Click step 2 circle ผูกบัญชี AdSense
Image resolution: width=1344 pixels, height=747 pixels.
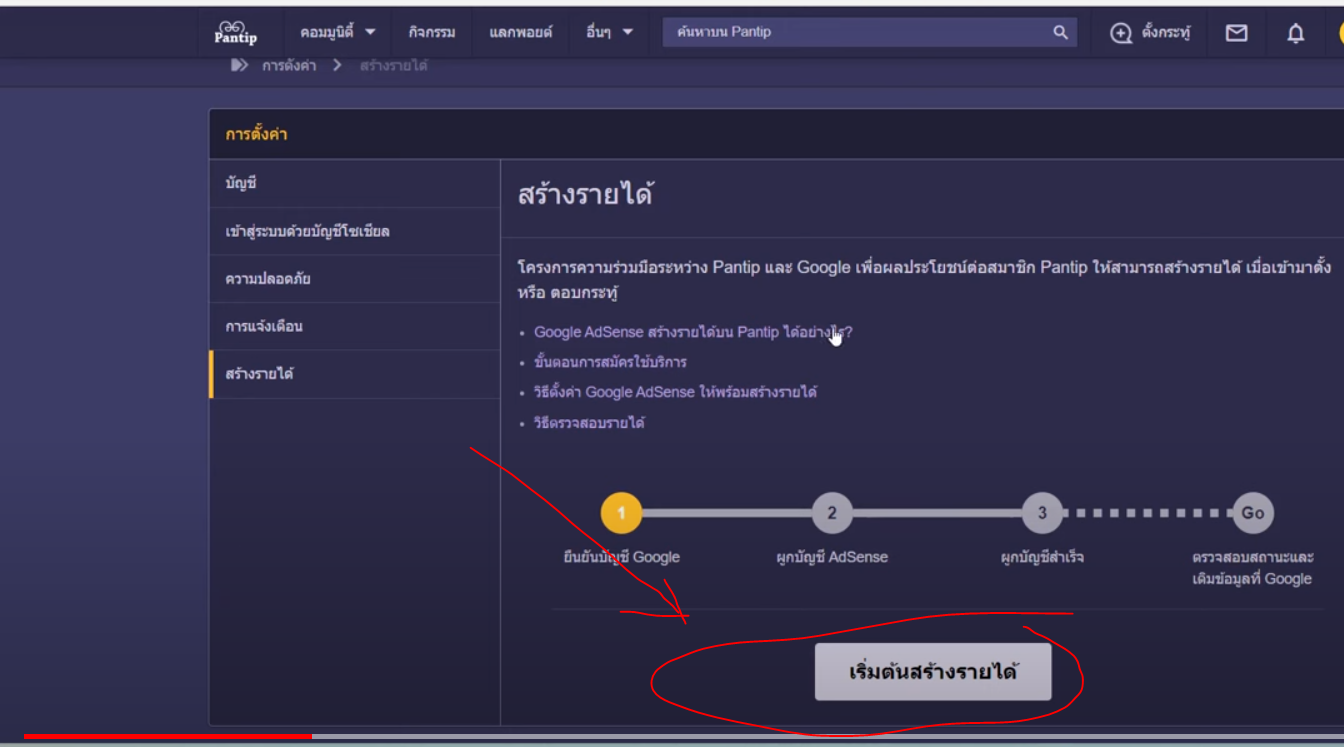[832, 513]
